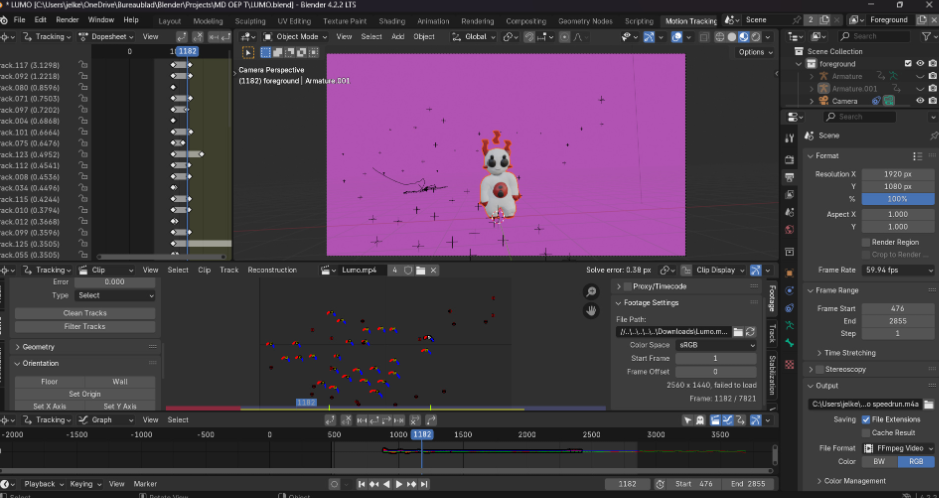This screenshot has width=939, height=498.
Task: Click use preview range clock icon
Action: 660,484
